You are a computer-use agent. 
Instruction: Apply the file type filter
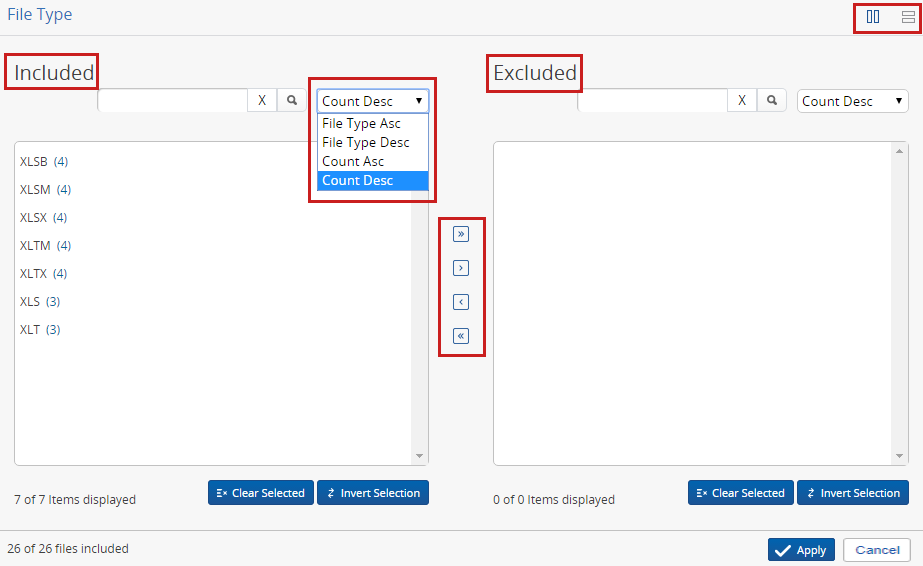coord(801,550)
